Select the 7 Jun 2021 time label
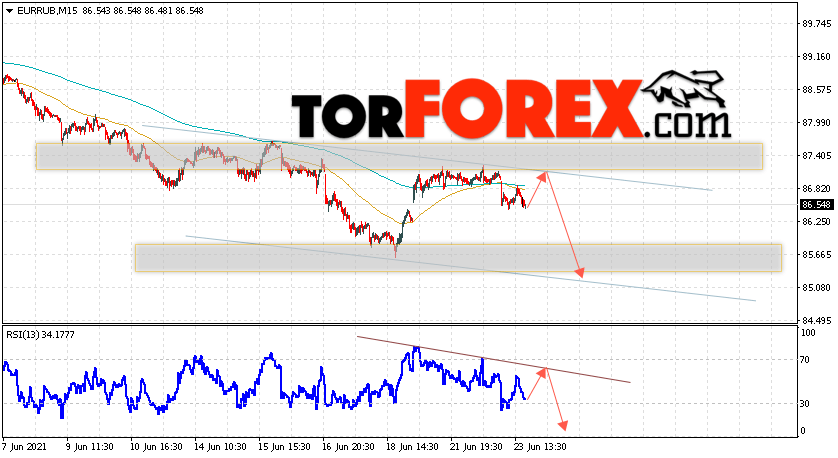 coord(25,446)
